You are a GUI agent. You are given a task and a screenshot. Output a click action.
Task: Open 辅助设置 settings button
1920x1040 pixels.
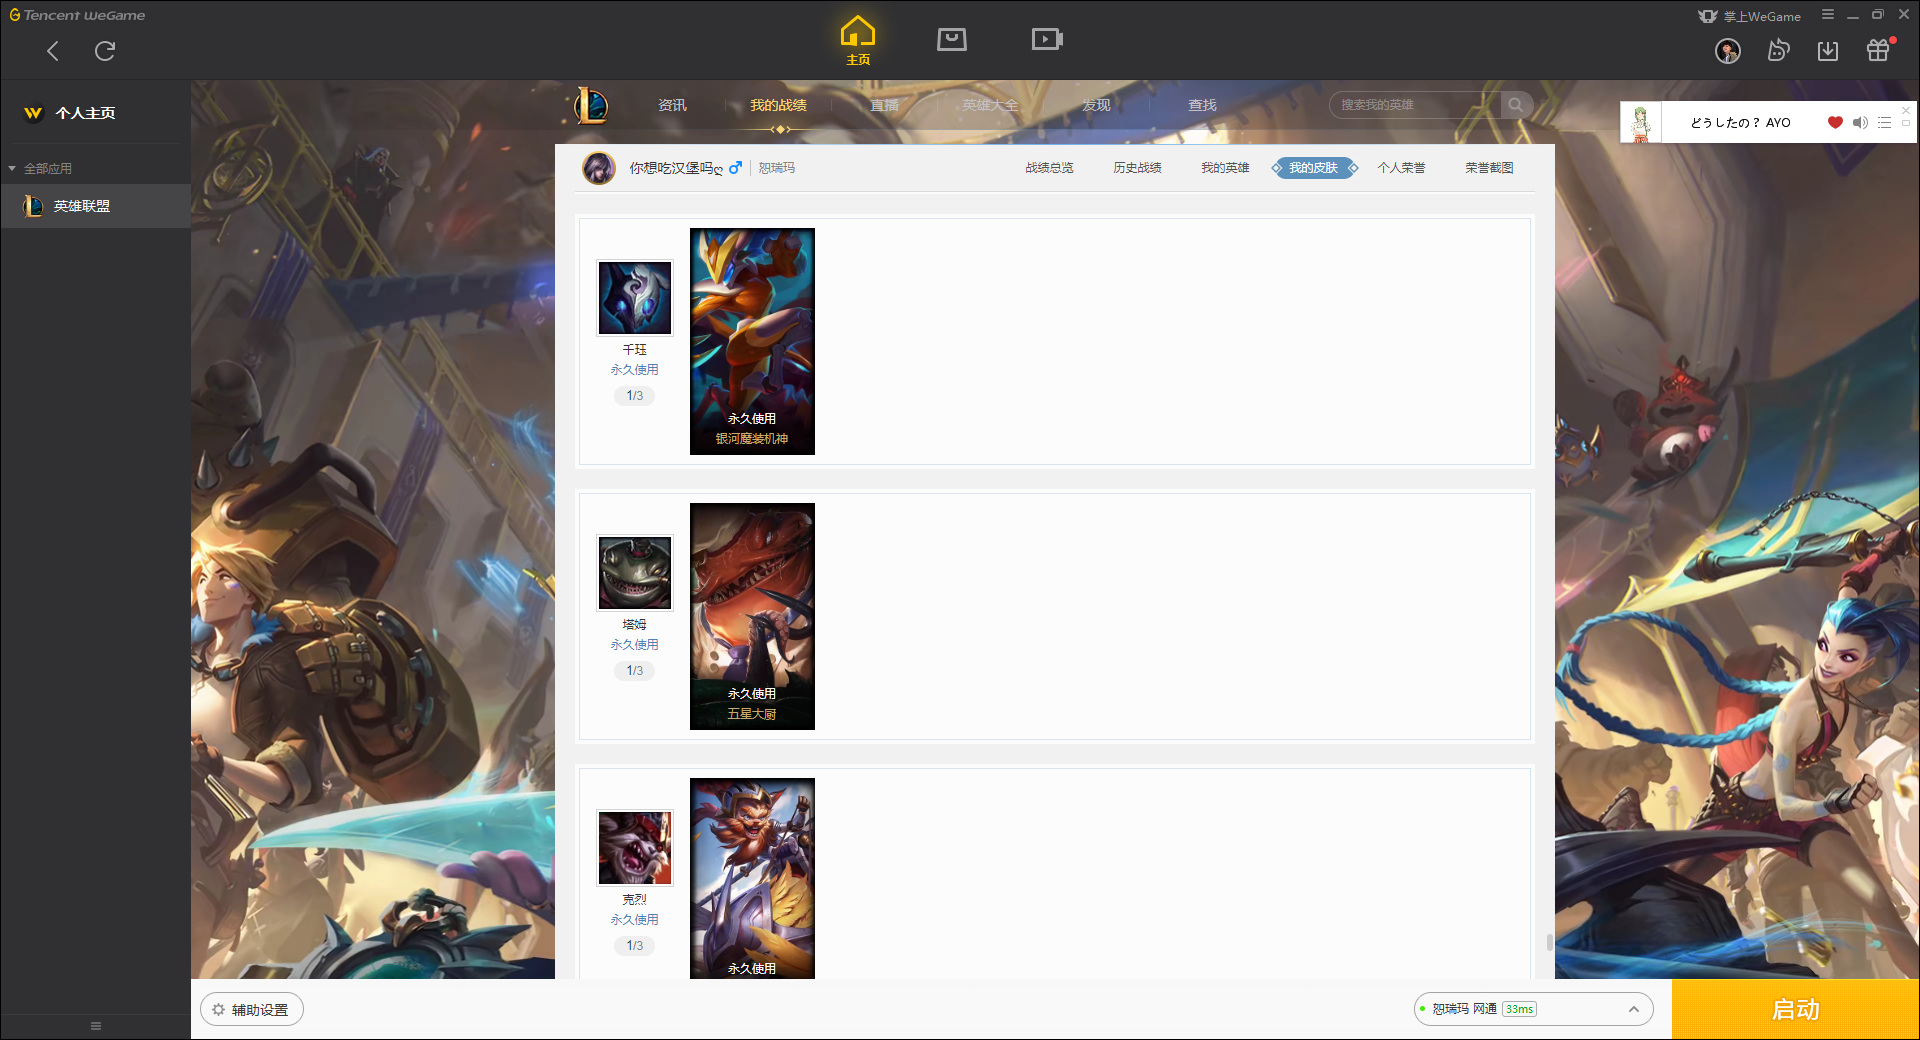pyautogui.click(x=252, y=1010)
